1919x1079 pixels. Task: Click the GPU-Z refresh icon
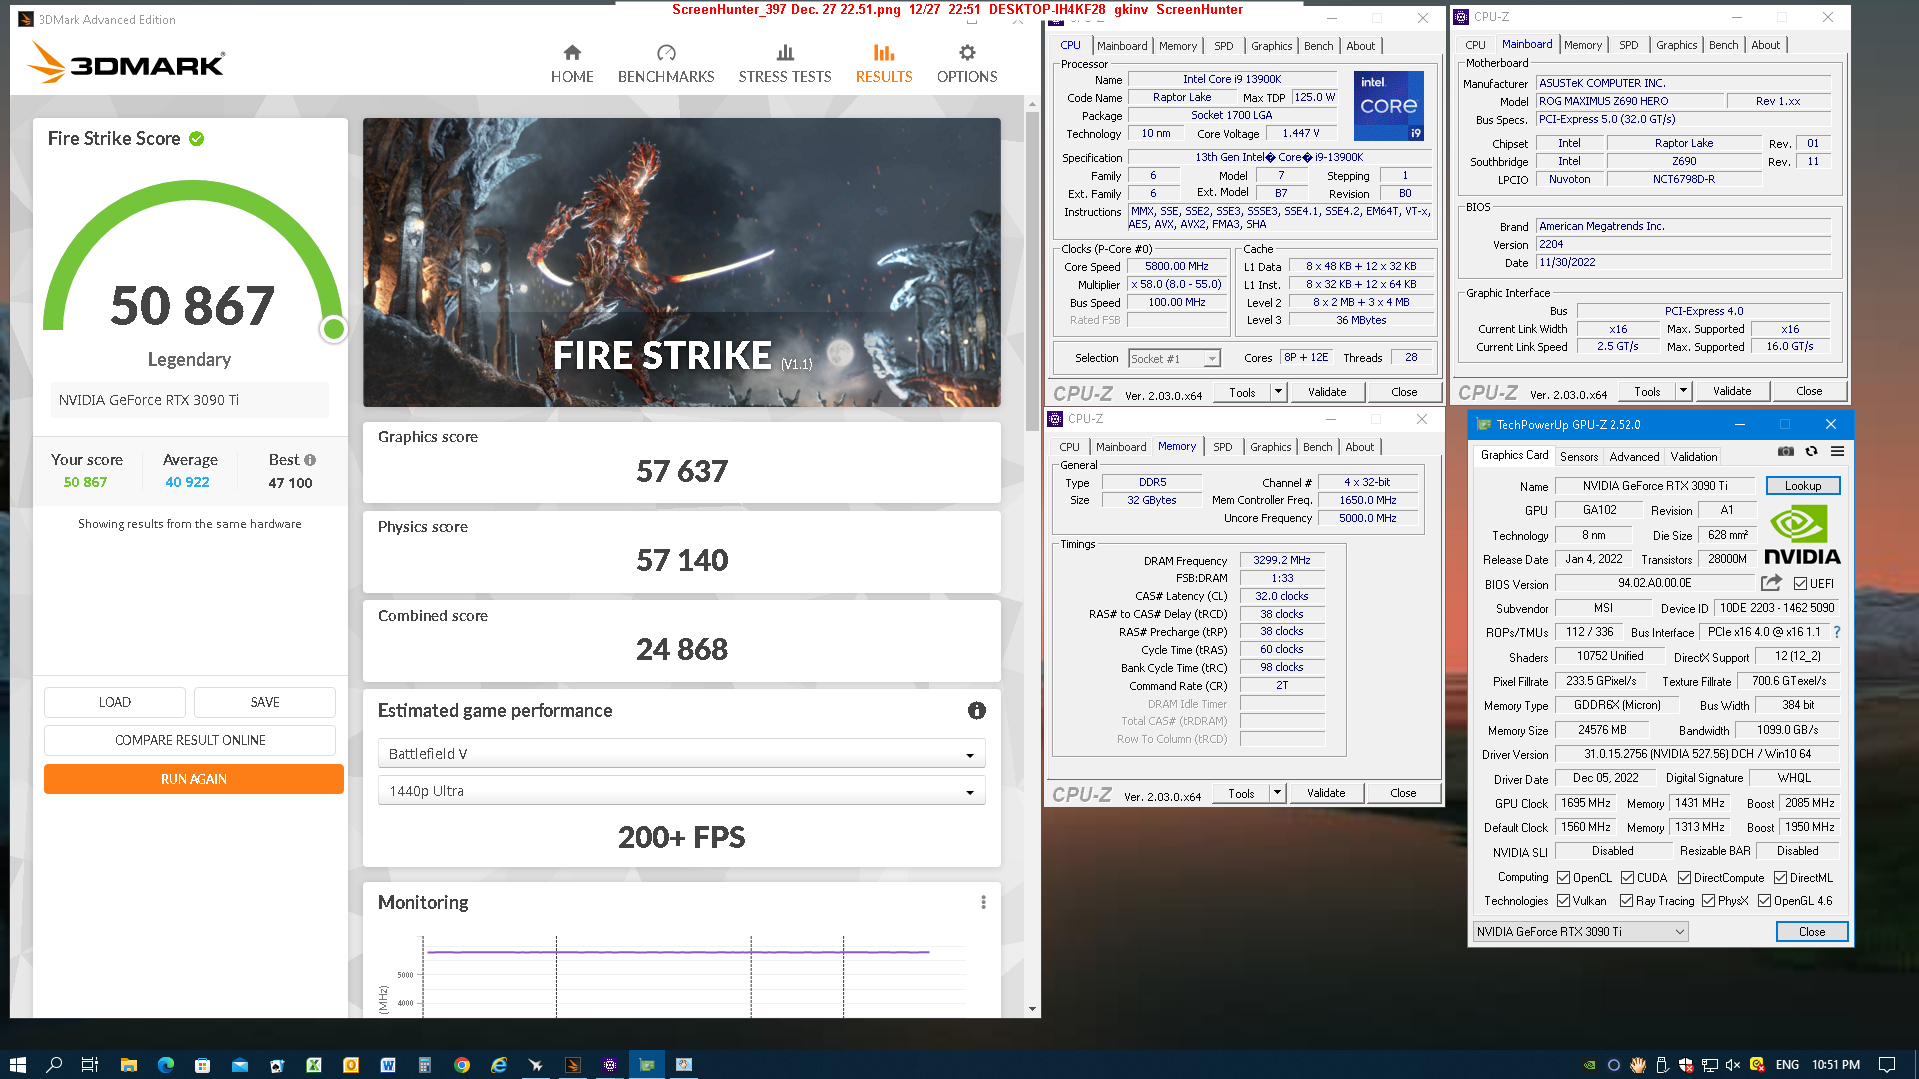[1811, 452]
